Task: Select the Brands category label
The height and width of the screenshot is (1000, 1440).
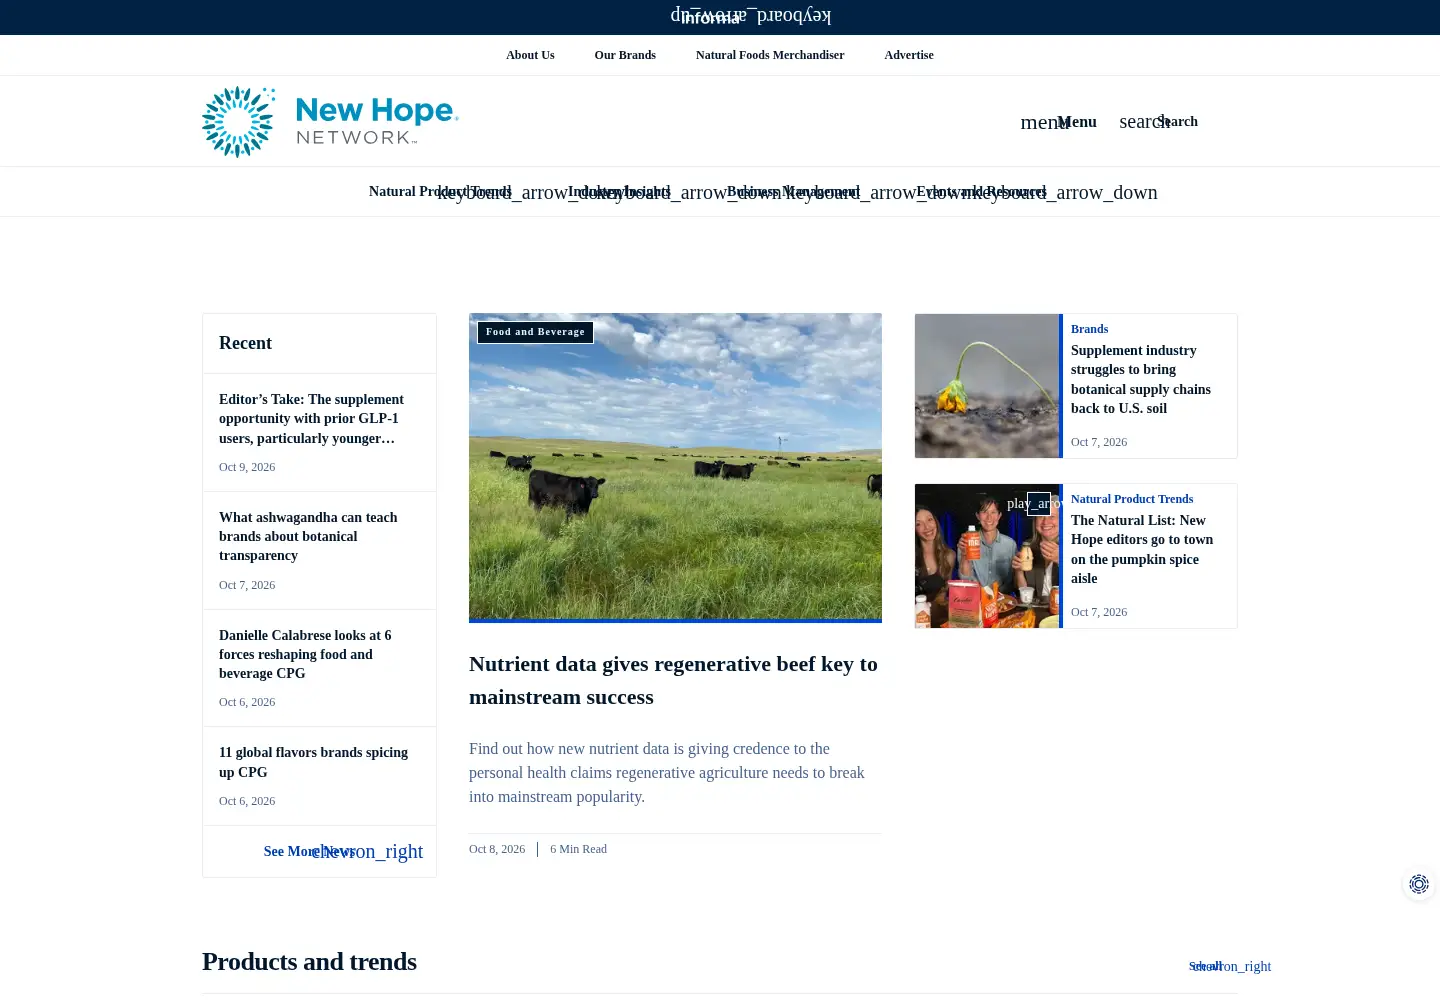Action: (x=1089, y=329)
